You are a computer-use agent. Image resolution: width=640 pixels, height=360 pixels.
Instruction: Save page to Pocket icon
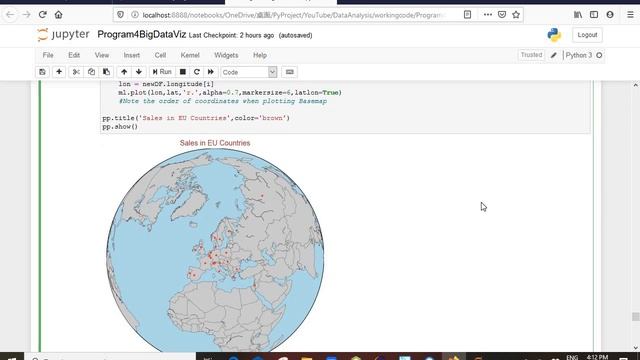tap(502, 15)
